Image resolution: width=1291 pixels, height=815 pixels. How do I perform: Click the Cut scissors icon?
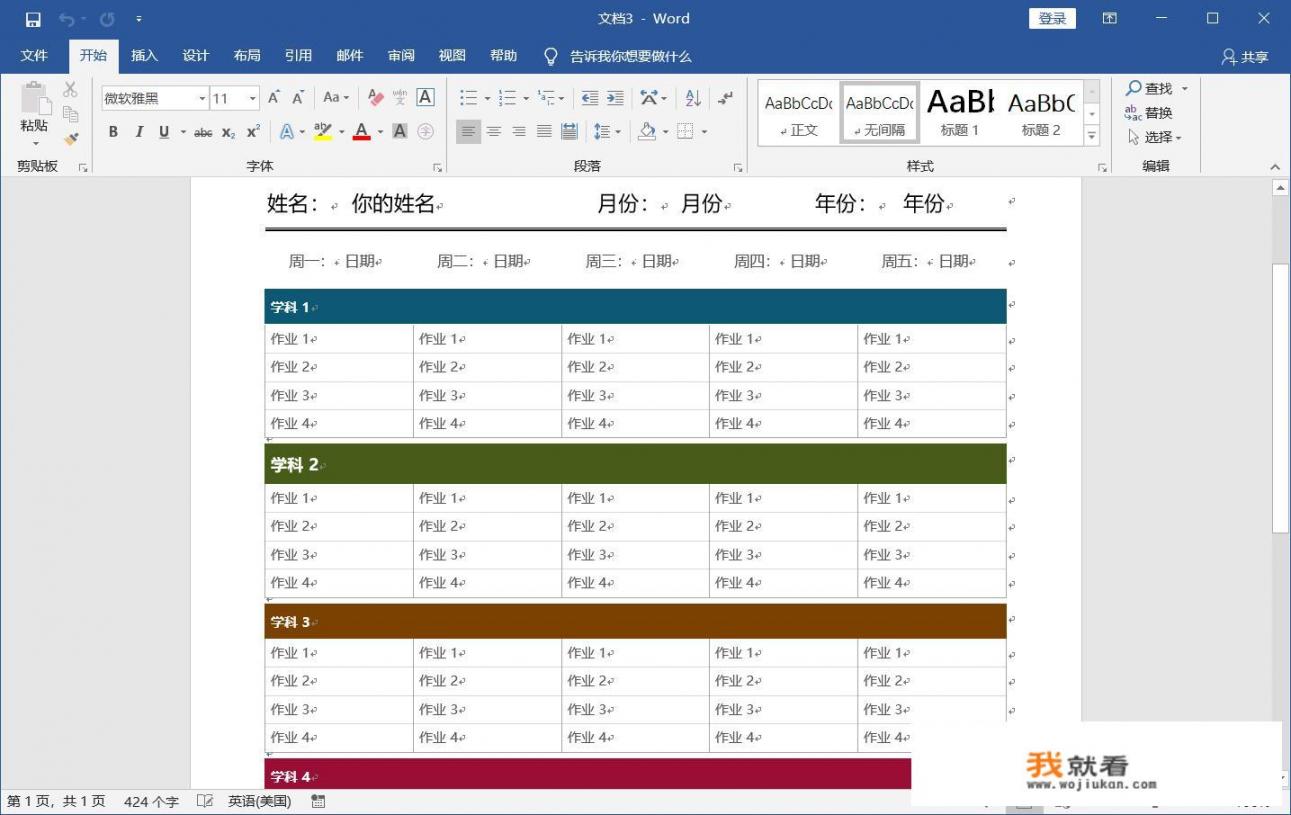point(70,90)
